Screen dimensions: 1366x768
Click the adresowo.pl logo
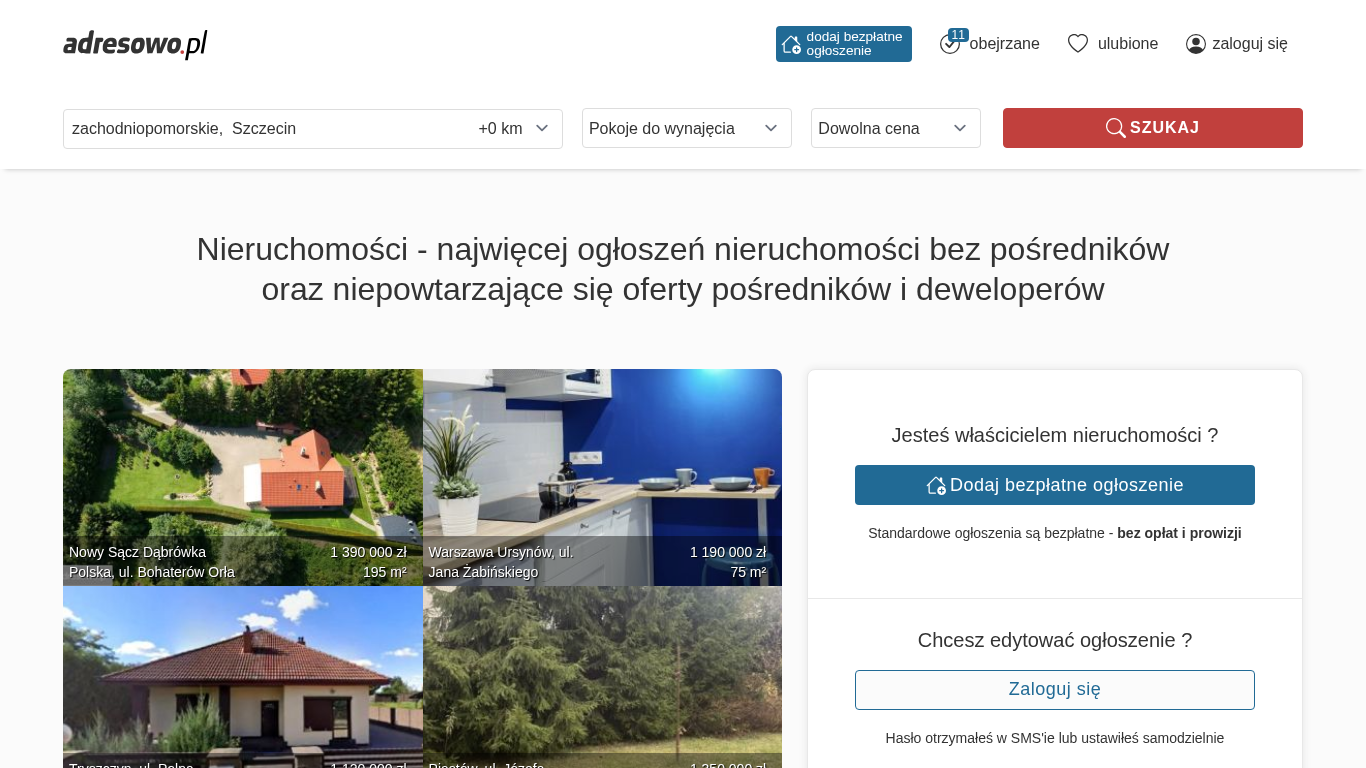(135, 44)
